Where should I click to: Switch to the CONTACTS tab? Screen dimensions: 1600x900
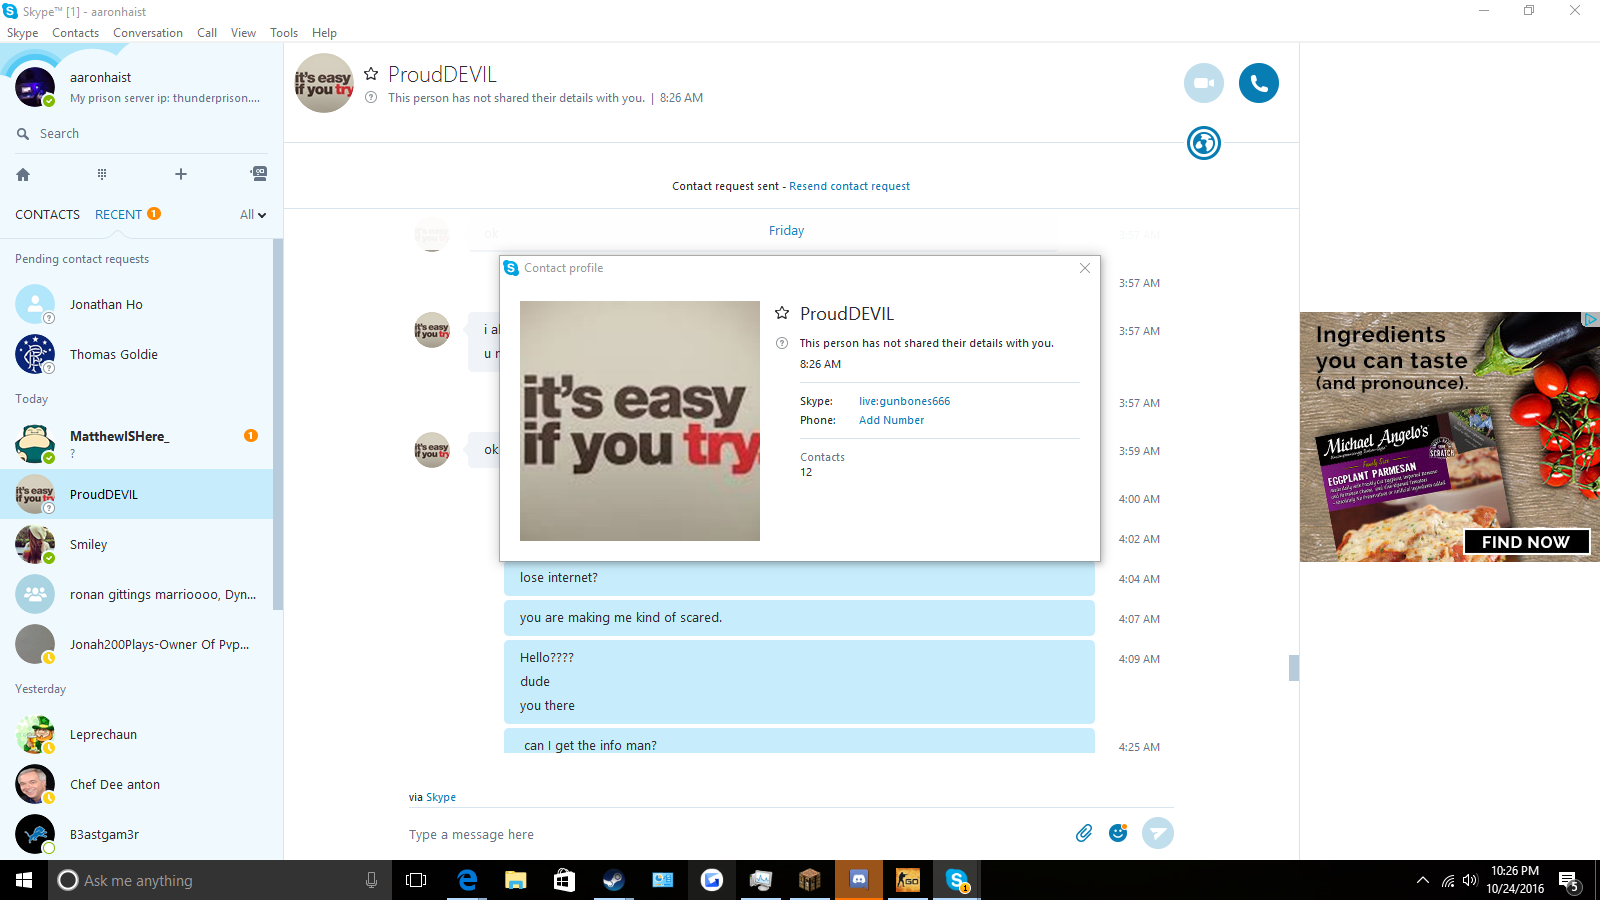pos(47,215)
